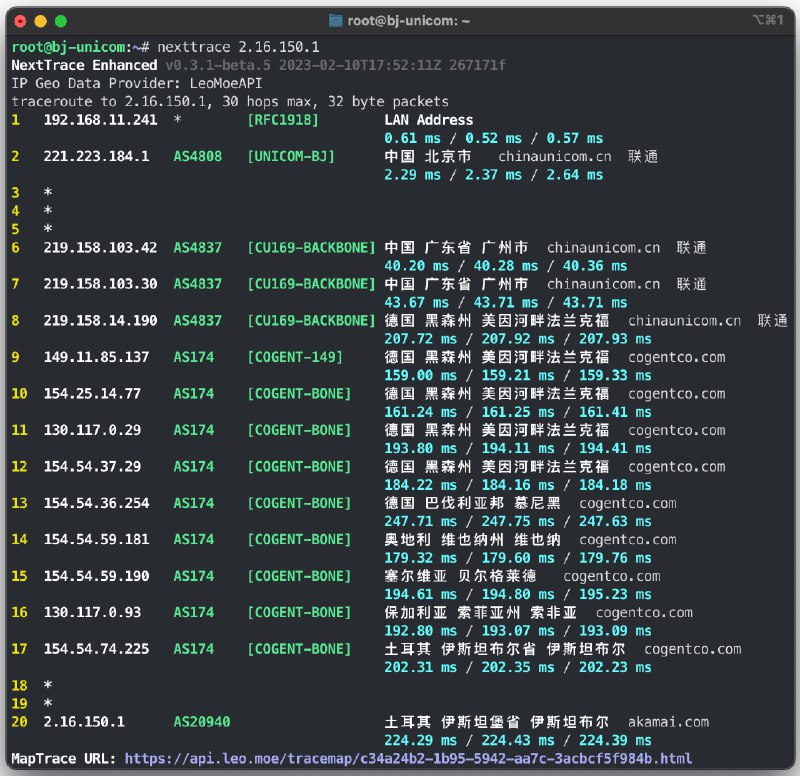800x776 pixels.
Task: Click the red close window button
Action: click(20, 21)
